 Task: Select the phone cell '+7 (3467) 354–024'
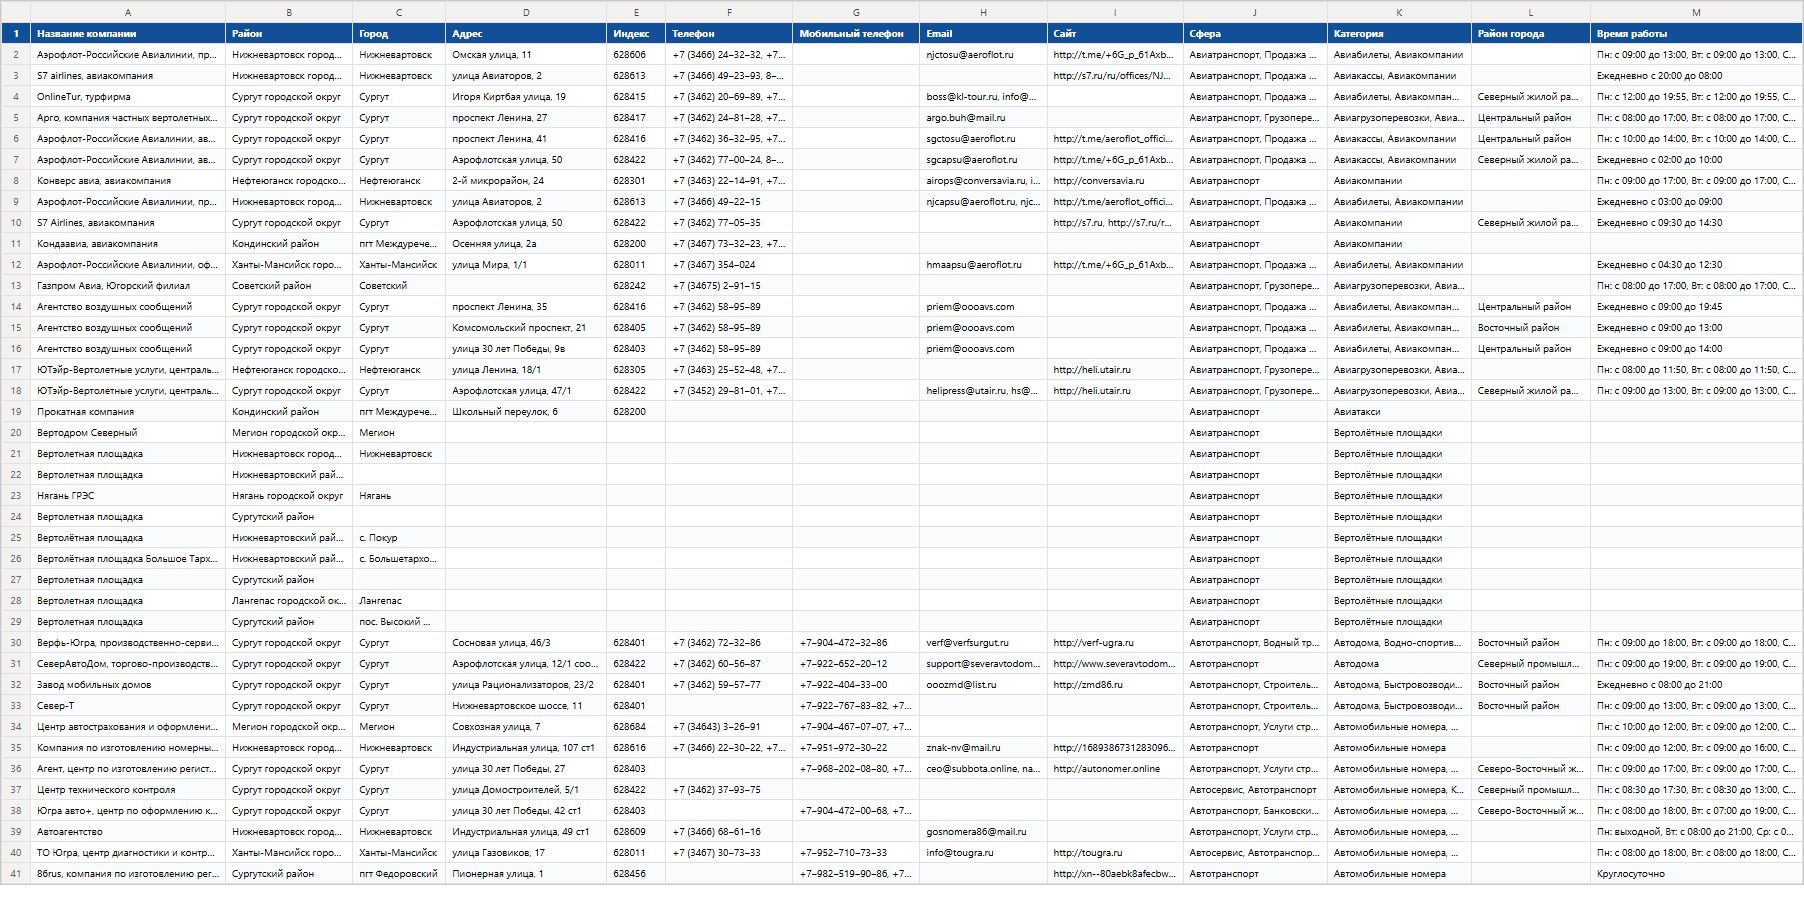(729, 264)
